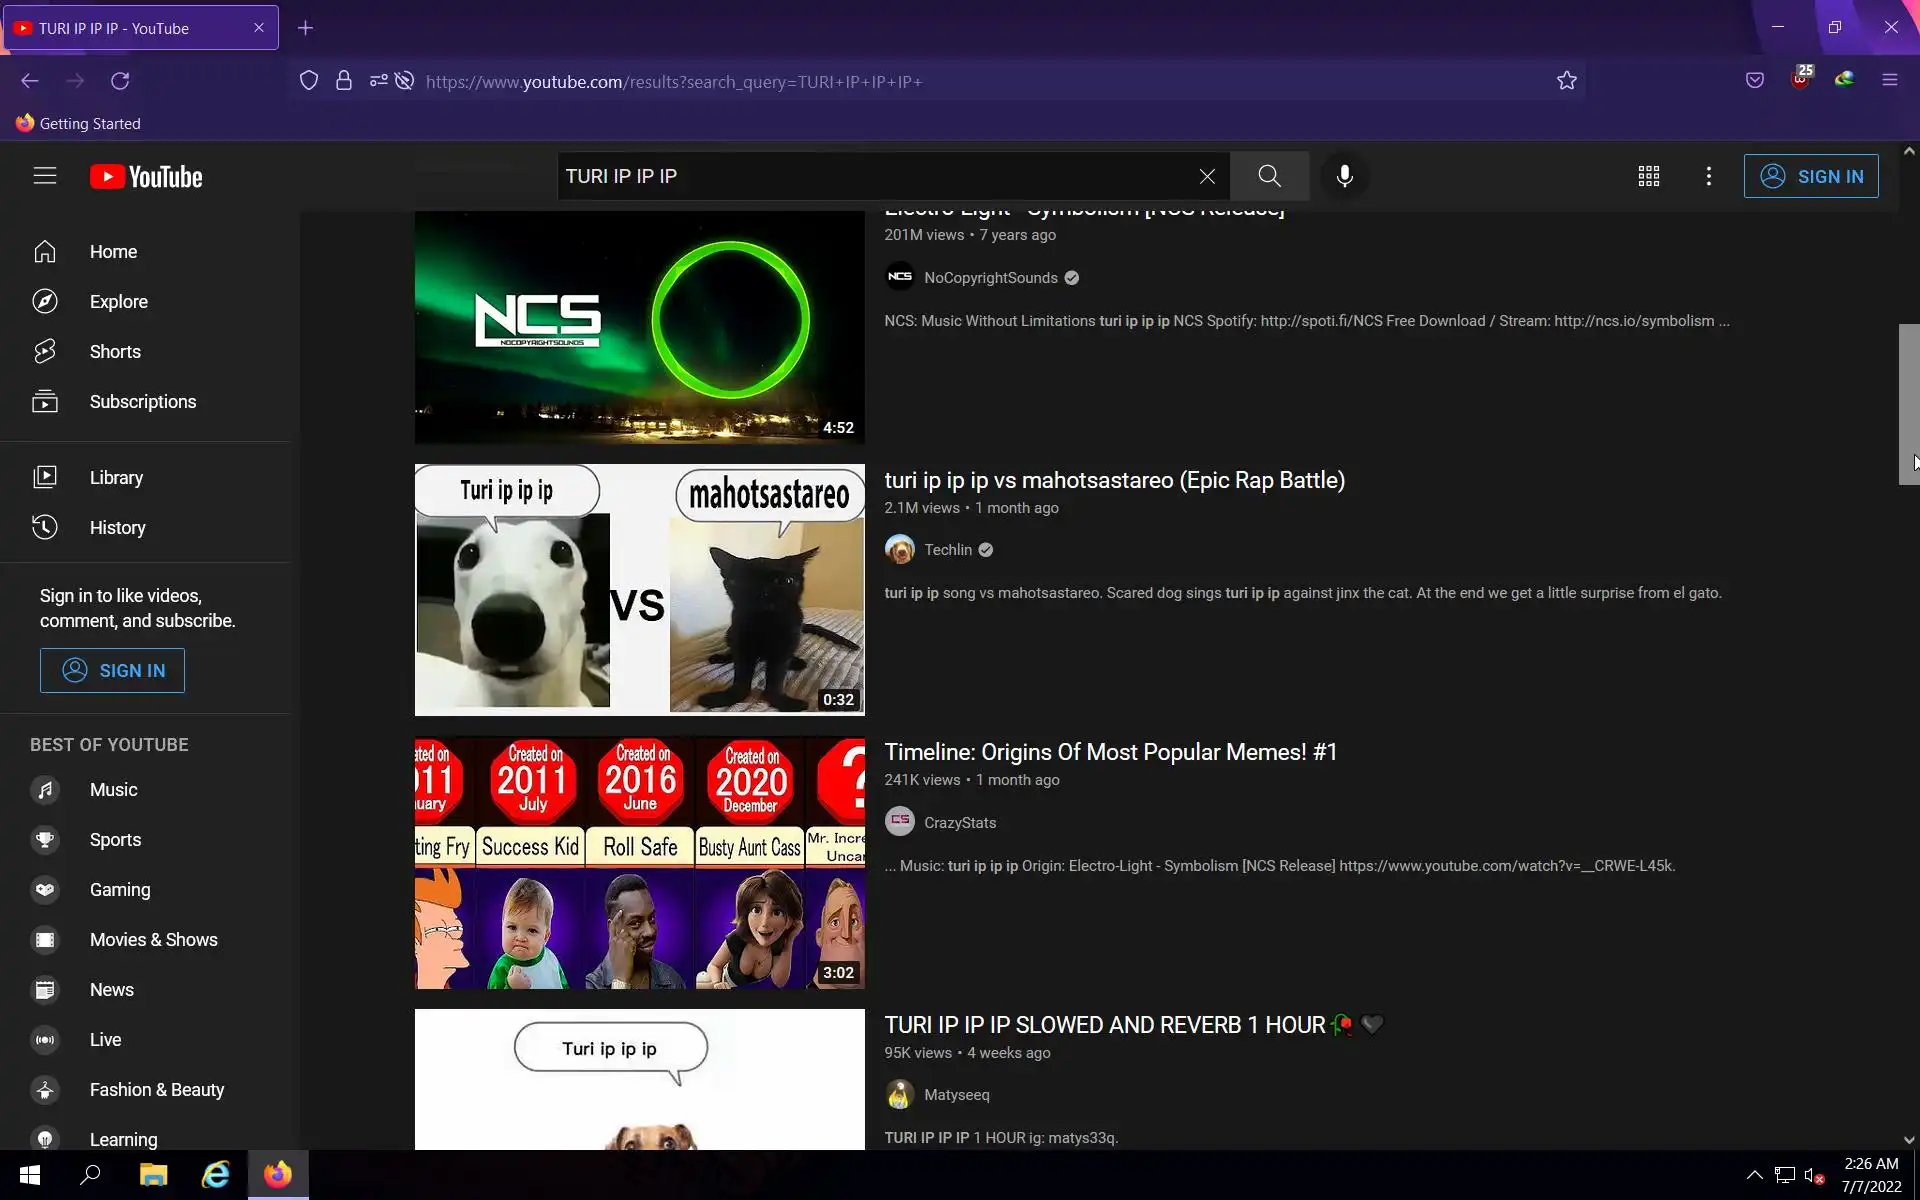The image size is (1920, 1200).
Task: Select Gaming under Best of YouTube
Action: pos(120,890)
